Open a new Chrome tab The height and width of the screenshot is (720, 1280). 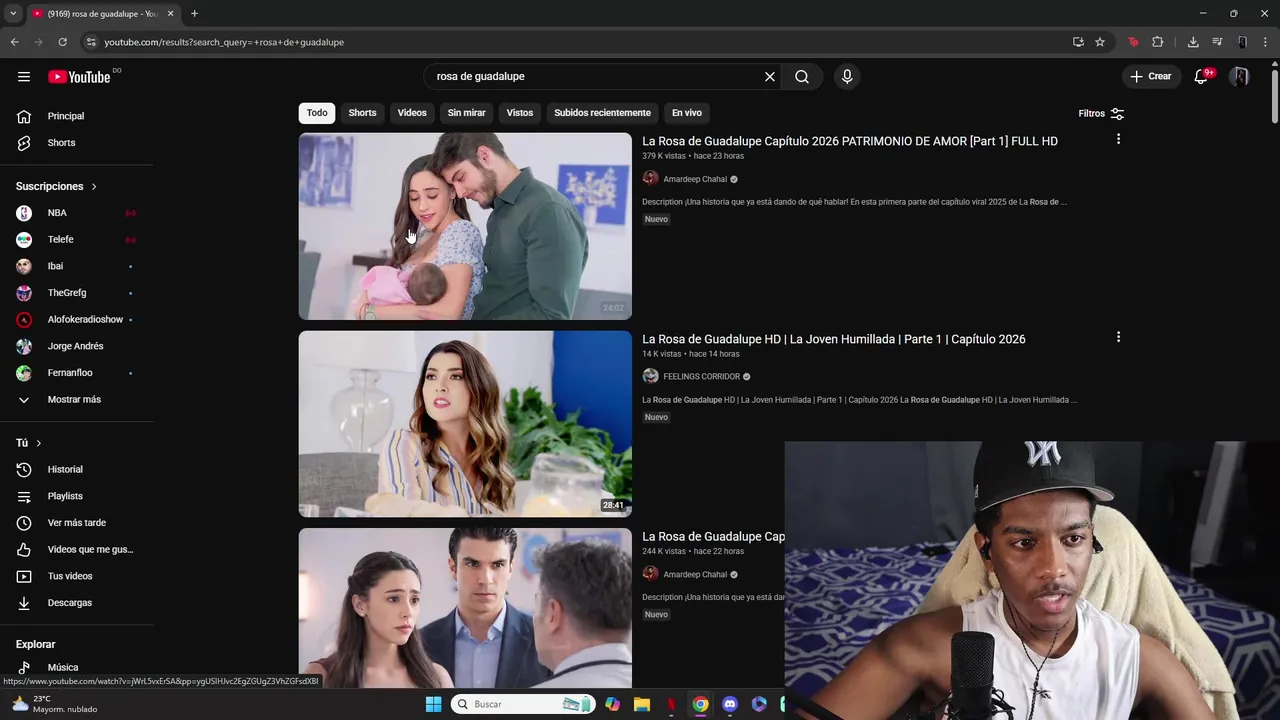194,13
